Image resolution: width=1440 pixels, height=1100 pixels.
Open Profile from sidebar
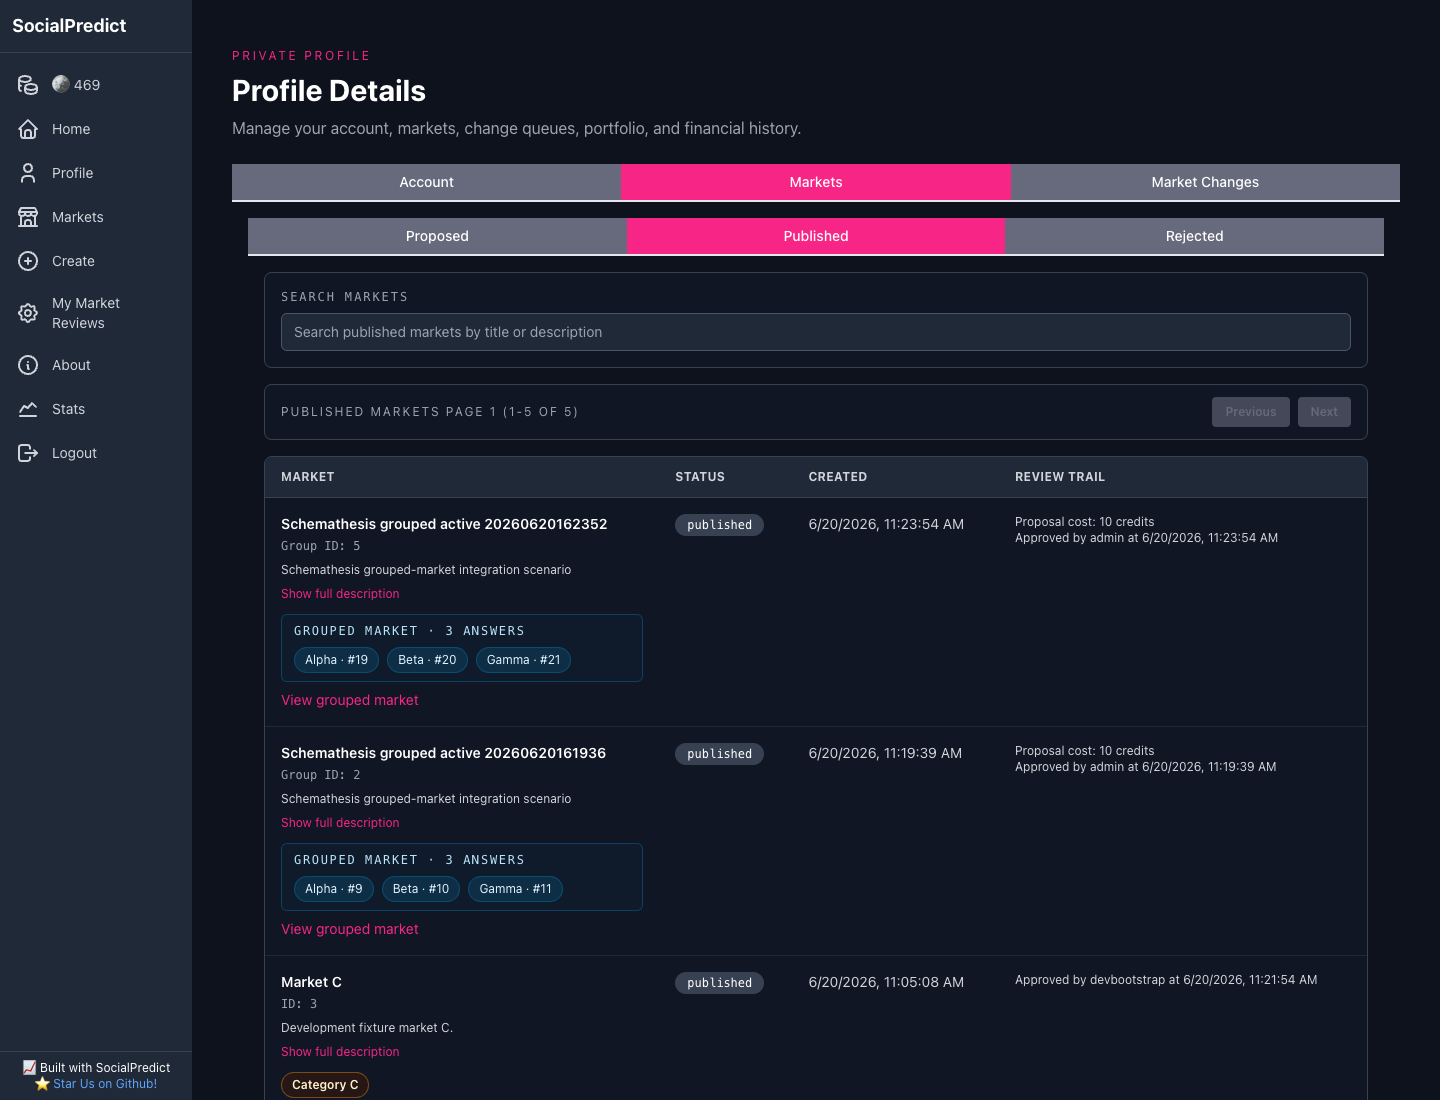coord(72,173)
